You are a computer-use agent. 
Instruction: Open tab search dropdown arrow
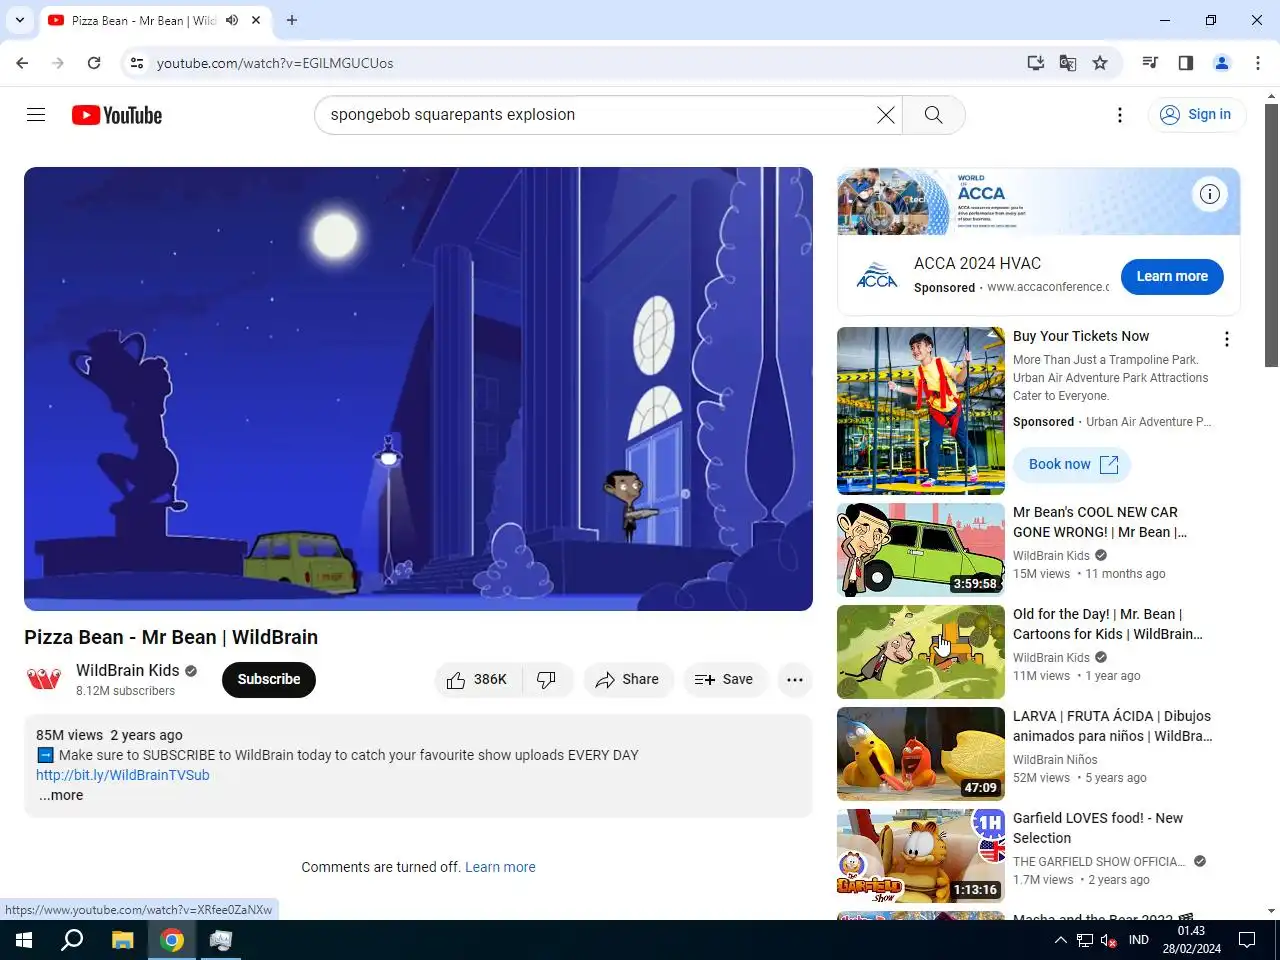pyautogui.click(x=20, y=20)
